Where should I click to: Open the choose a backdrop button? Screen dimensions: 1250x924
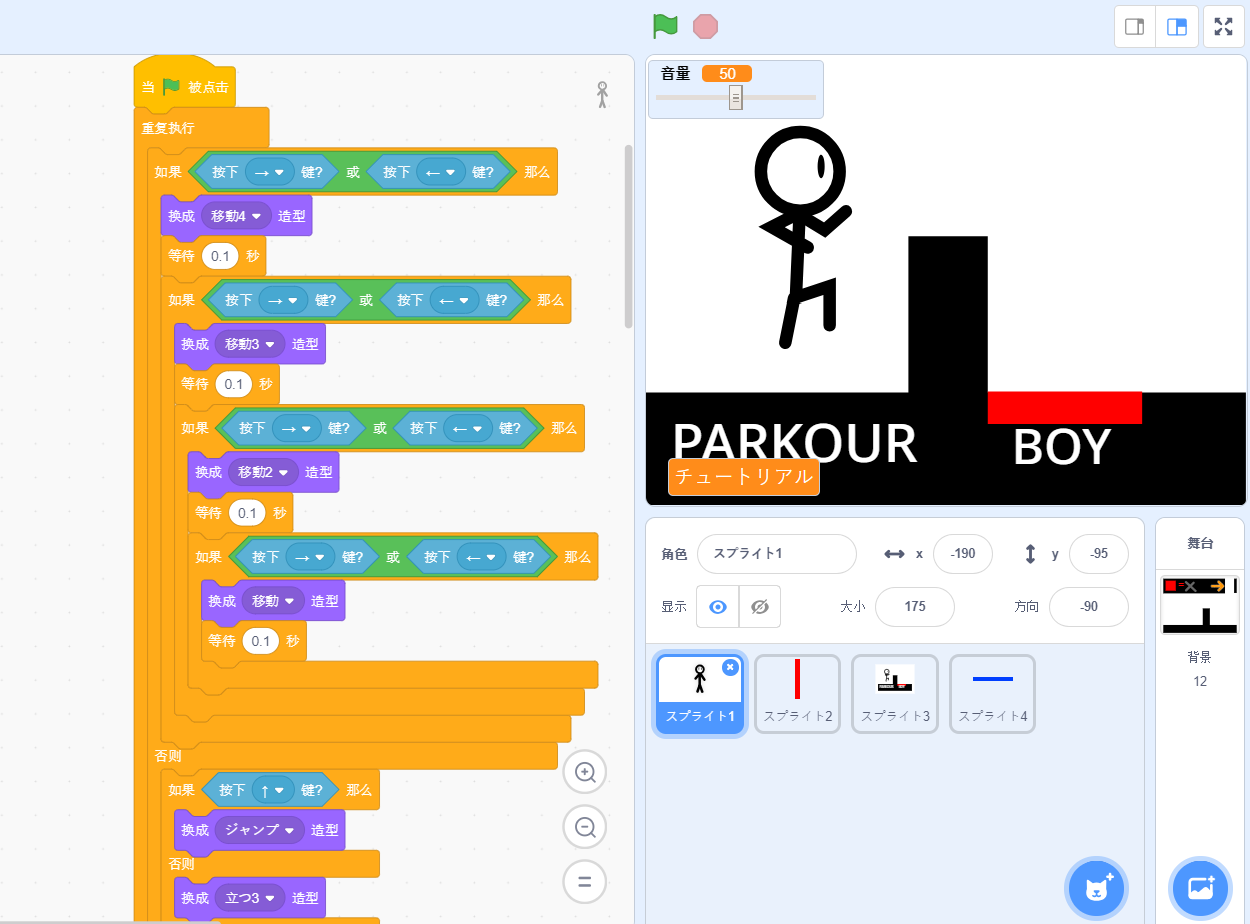pos(1199,888)
